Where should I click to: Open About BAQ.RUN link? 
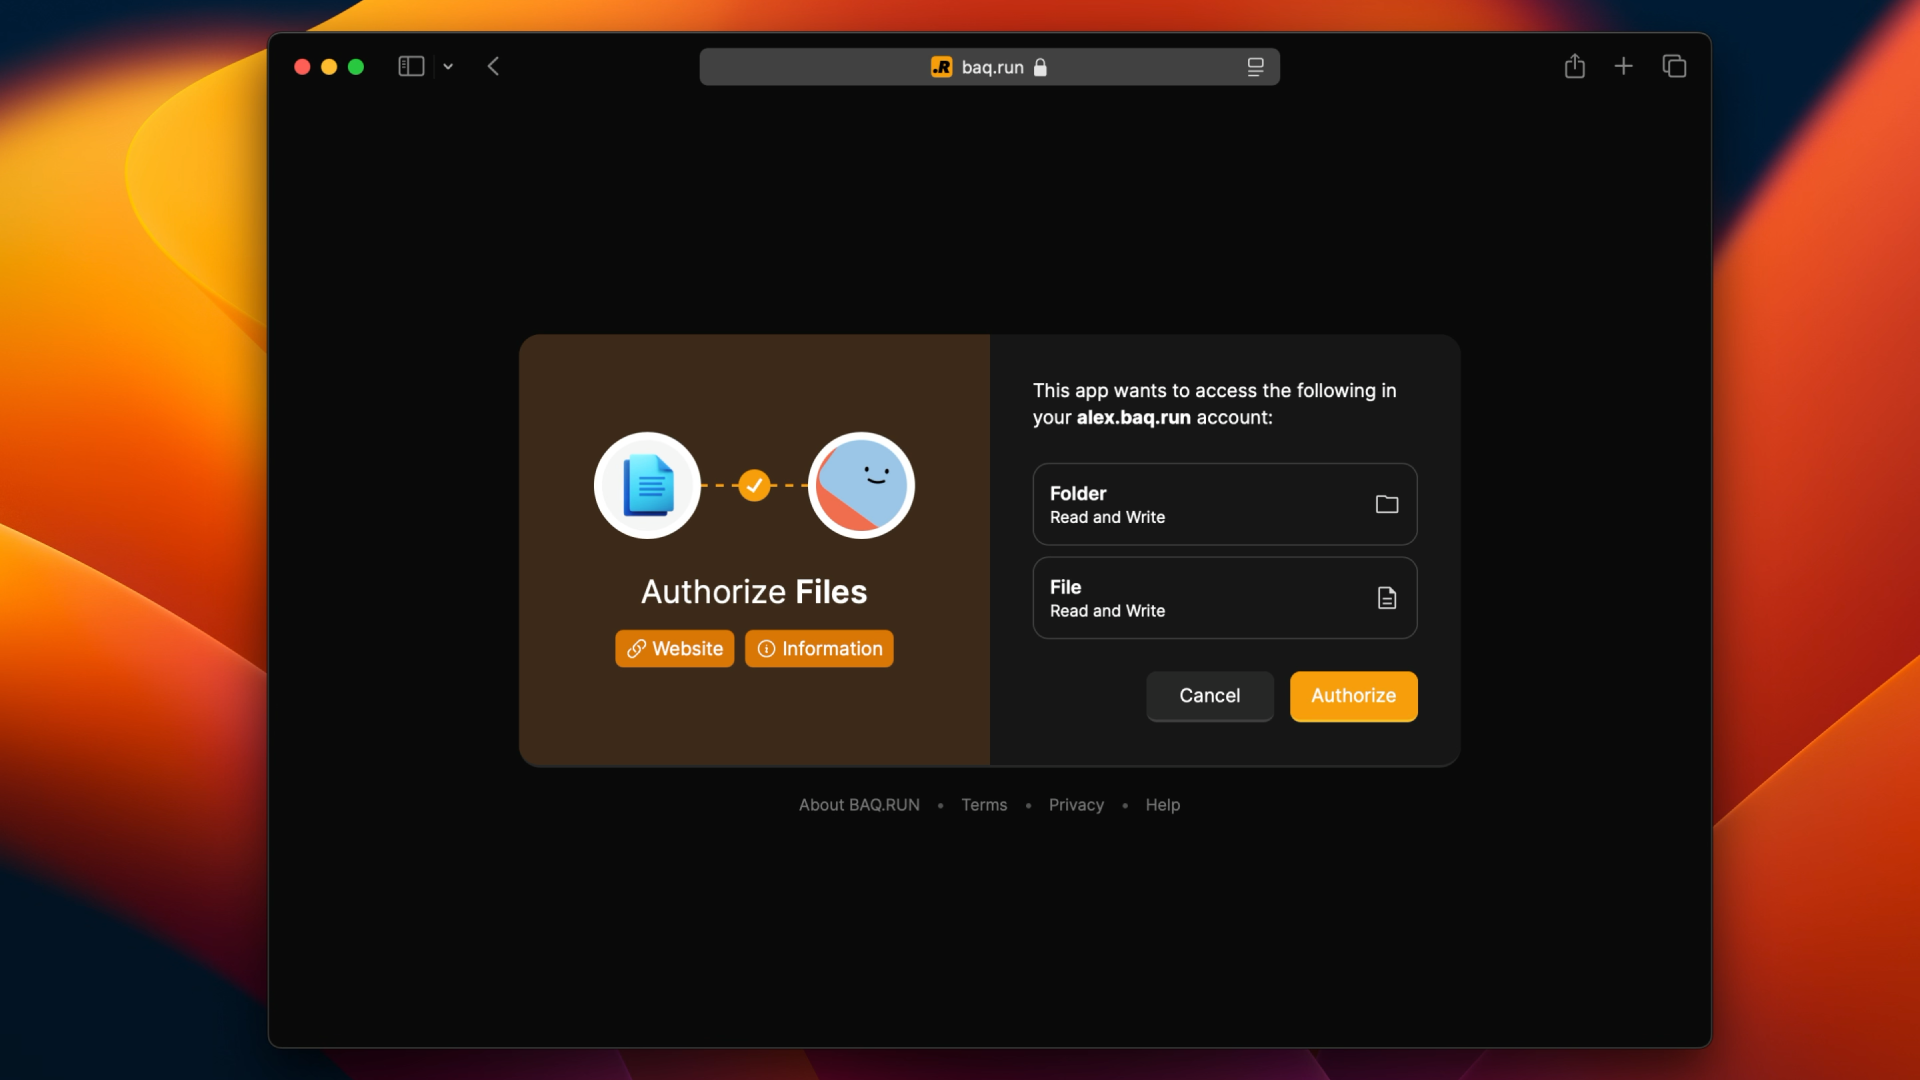pos(859,805)
